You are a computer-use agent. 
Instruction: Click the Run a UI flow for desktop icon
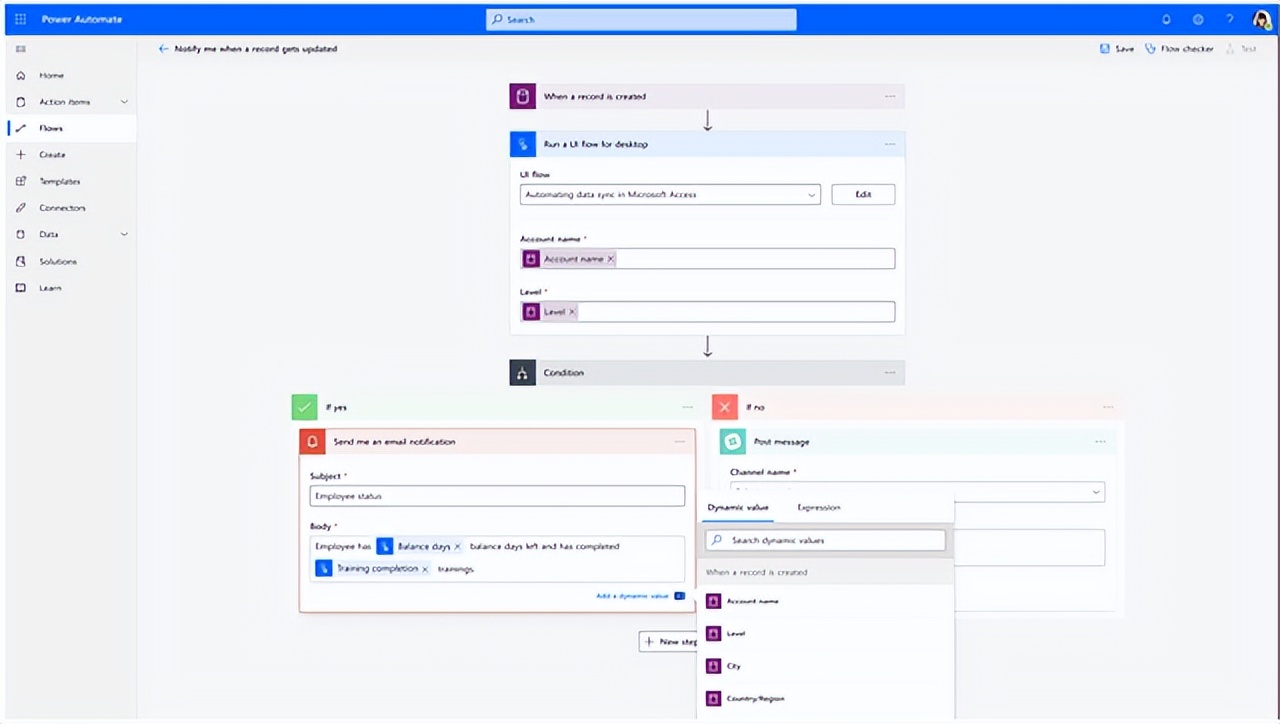click(x=523, y=144)
